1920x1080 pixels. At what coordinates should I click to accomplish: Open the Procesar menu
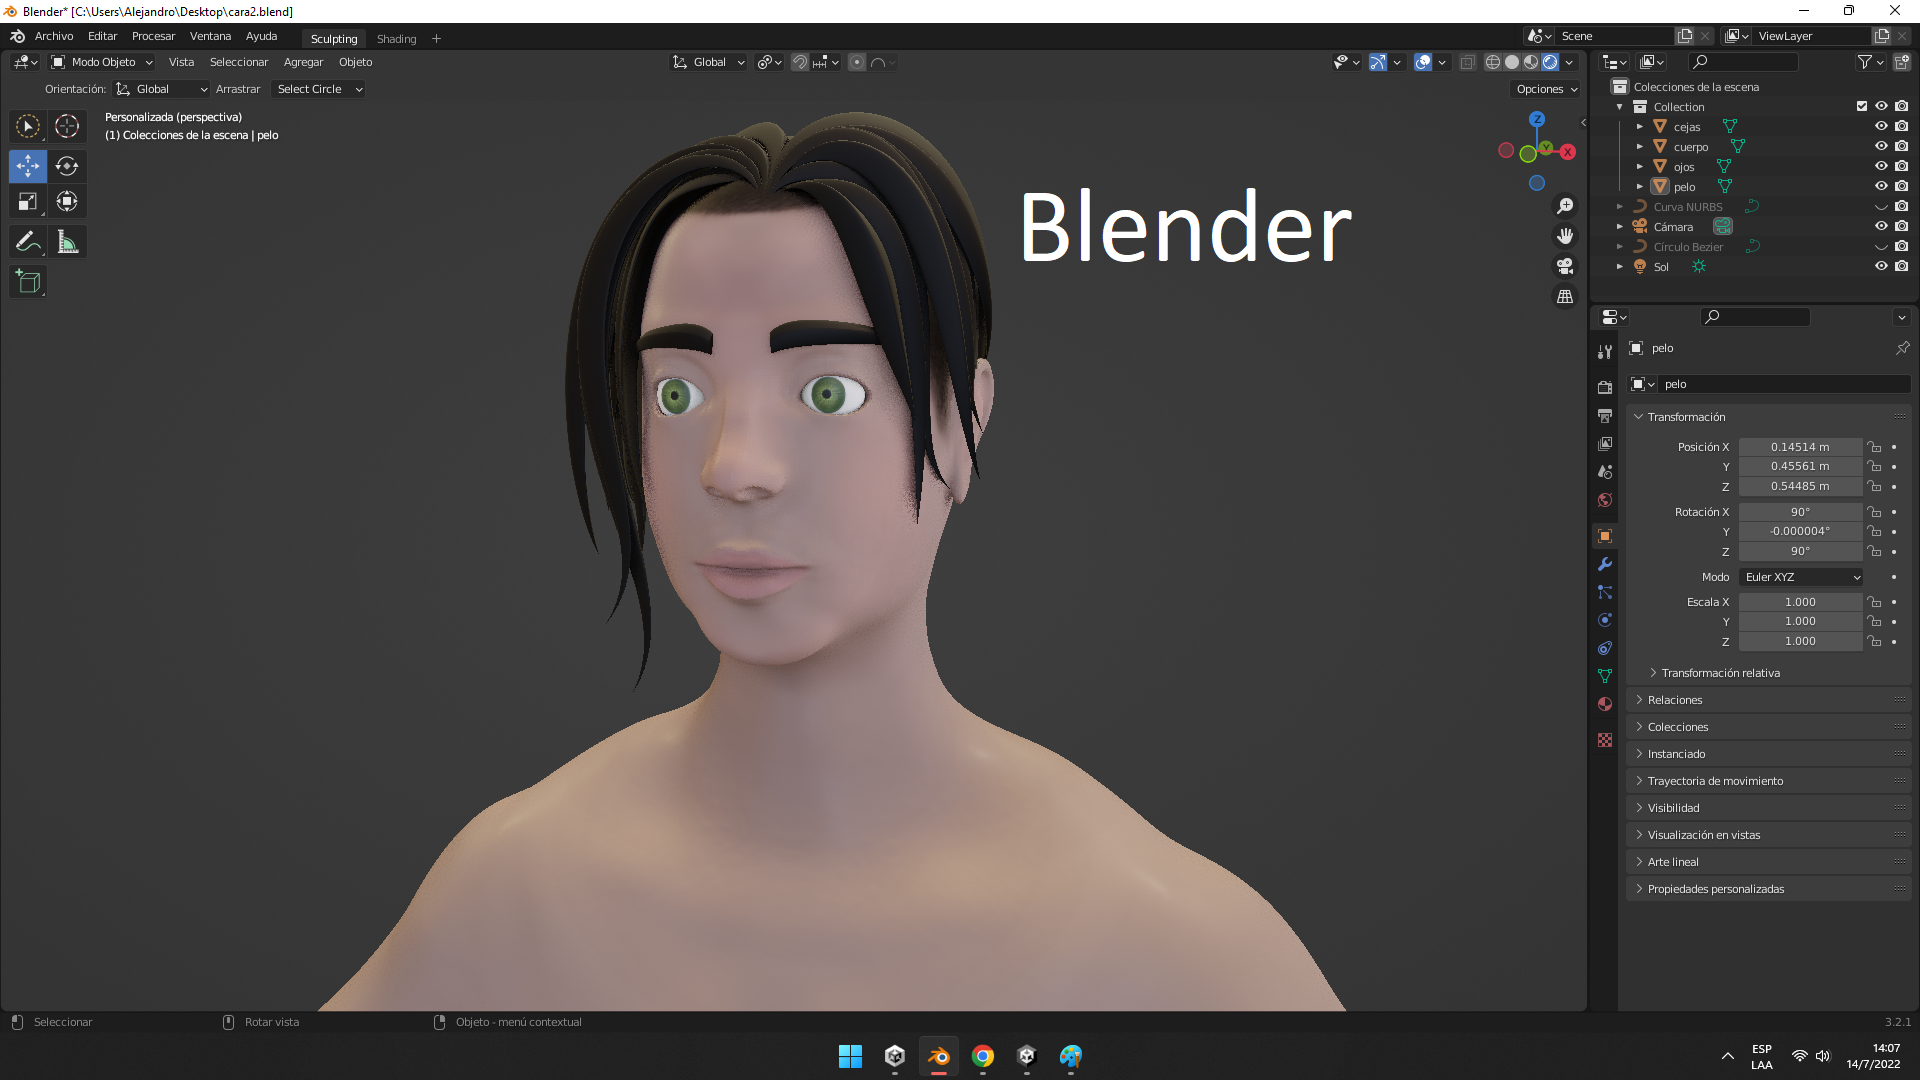click(153, 36)
